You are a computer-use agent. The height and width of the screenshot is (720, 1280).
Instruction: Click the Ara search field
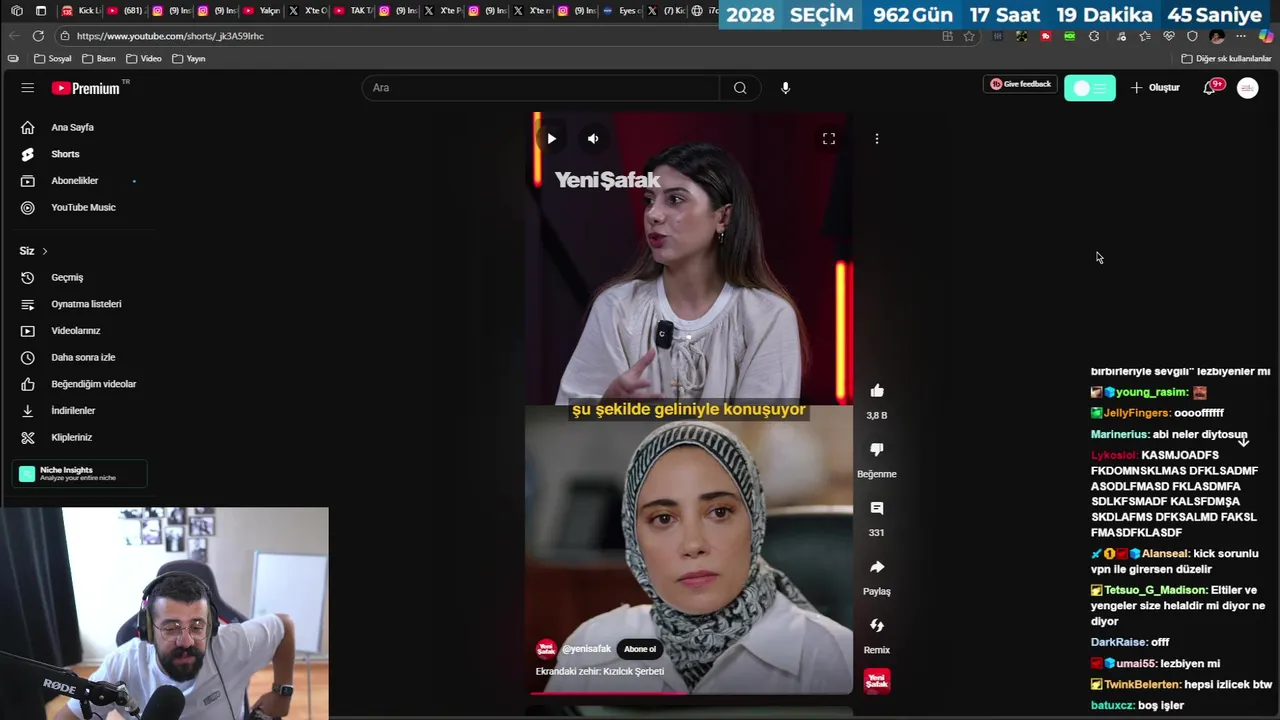click(x=540, y=88)
